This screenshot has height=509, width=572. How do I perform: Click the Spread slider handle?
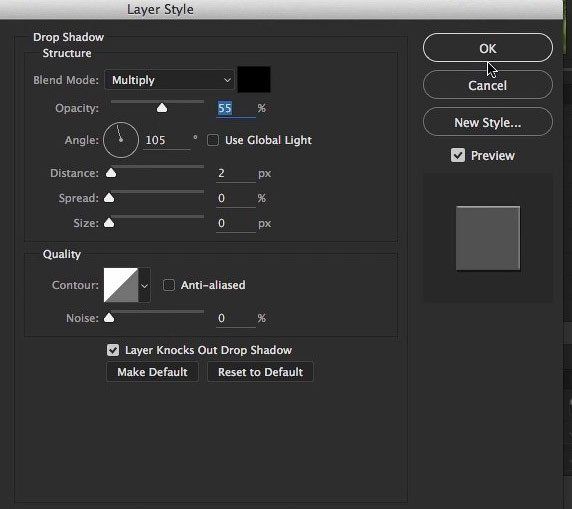click(109, 198)
